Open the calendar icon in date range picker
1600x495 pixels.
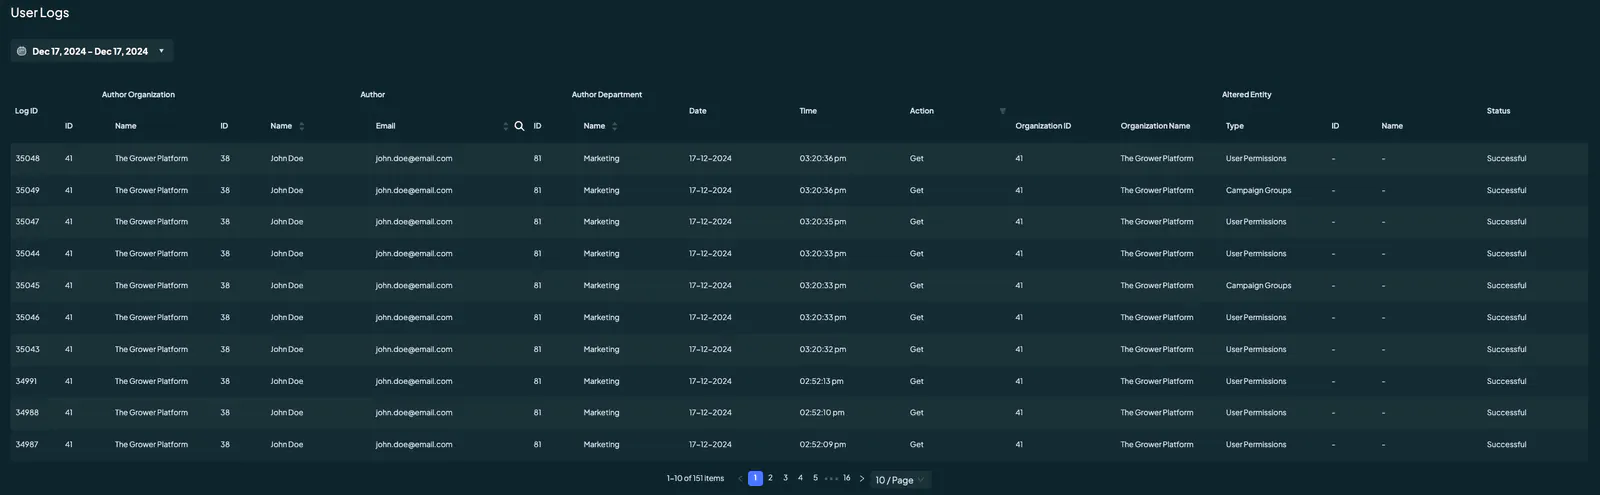tap(22, 51)
